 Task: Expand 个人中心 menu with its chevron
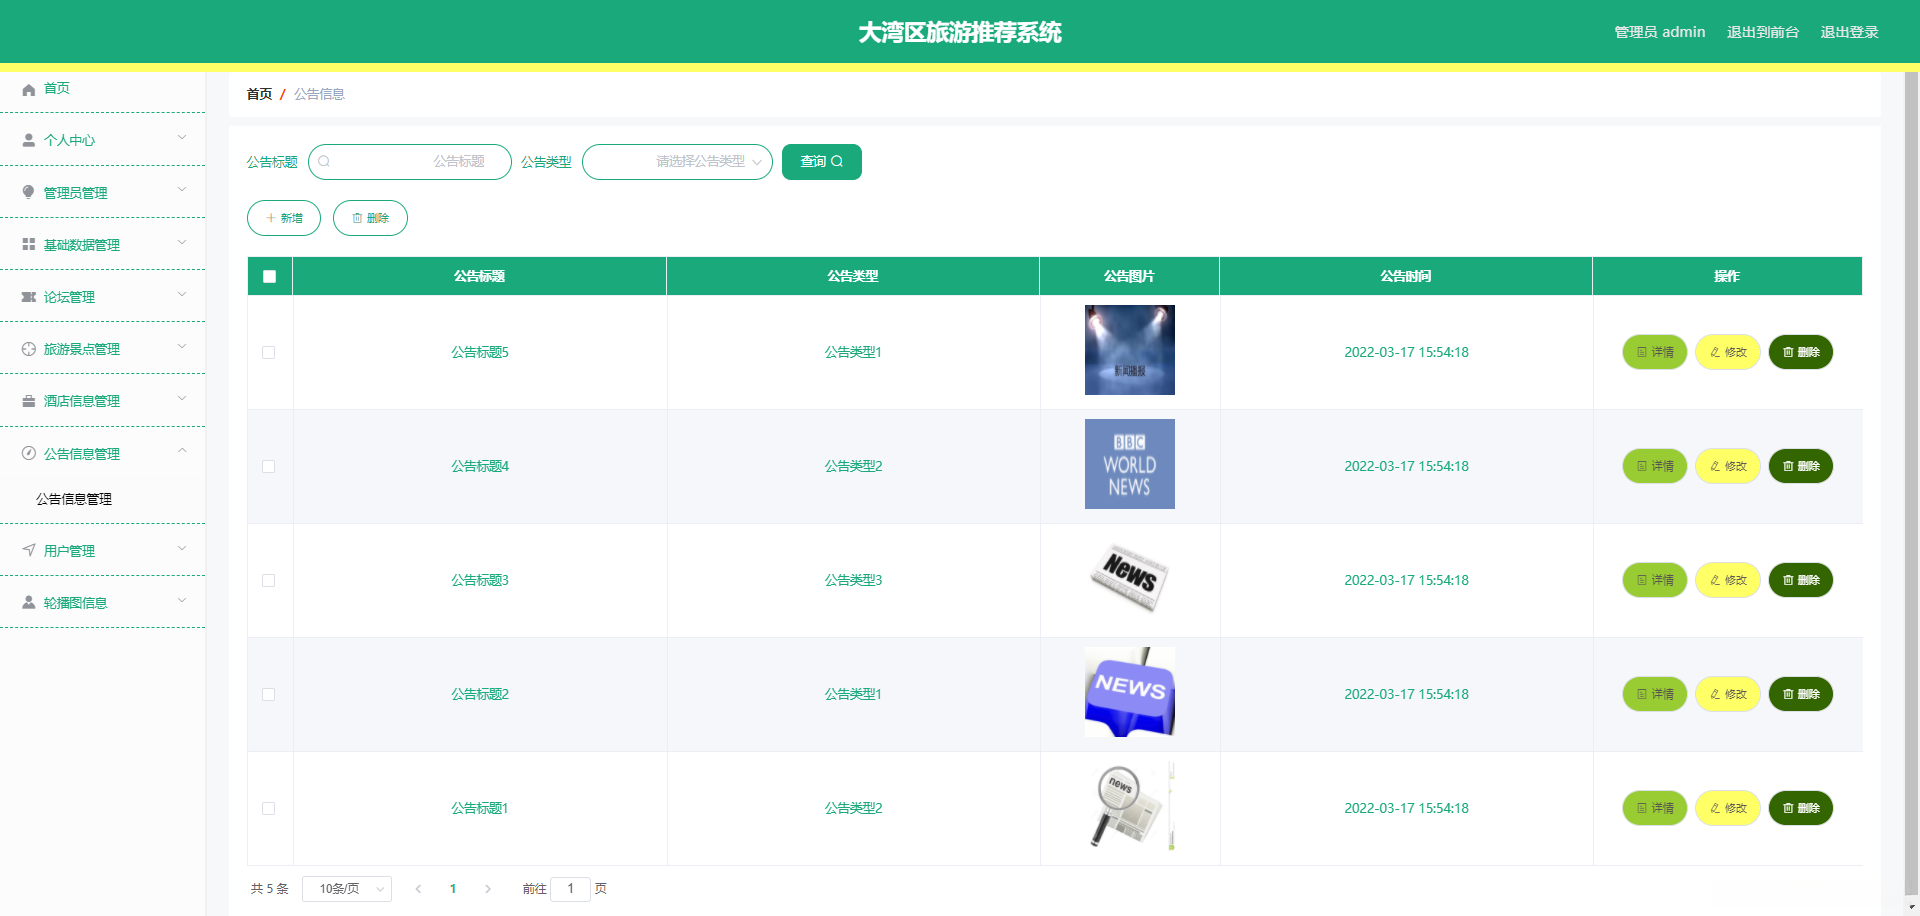click(182, 137)
